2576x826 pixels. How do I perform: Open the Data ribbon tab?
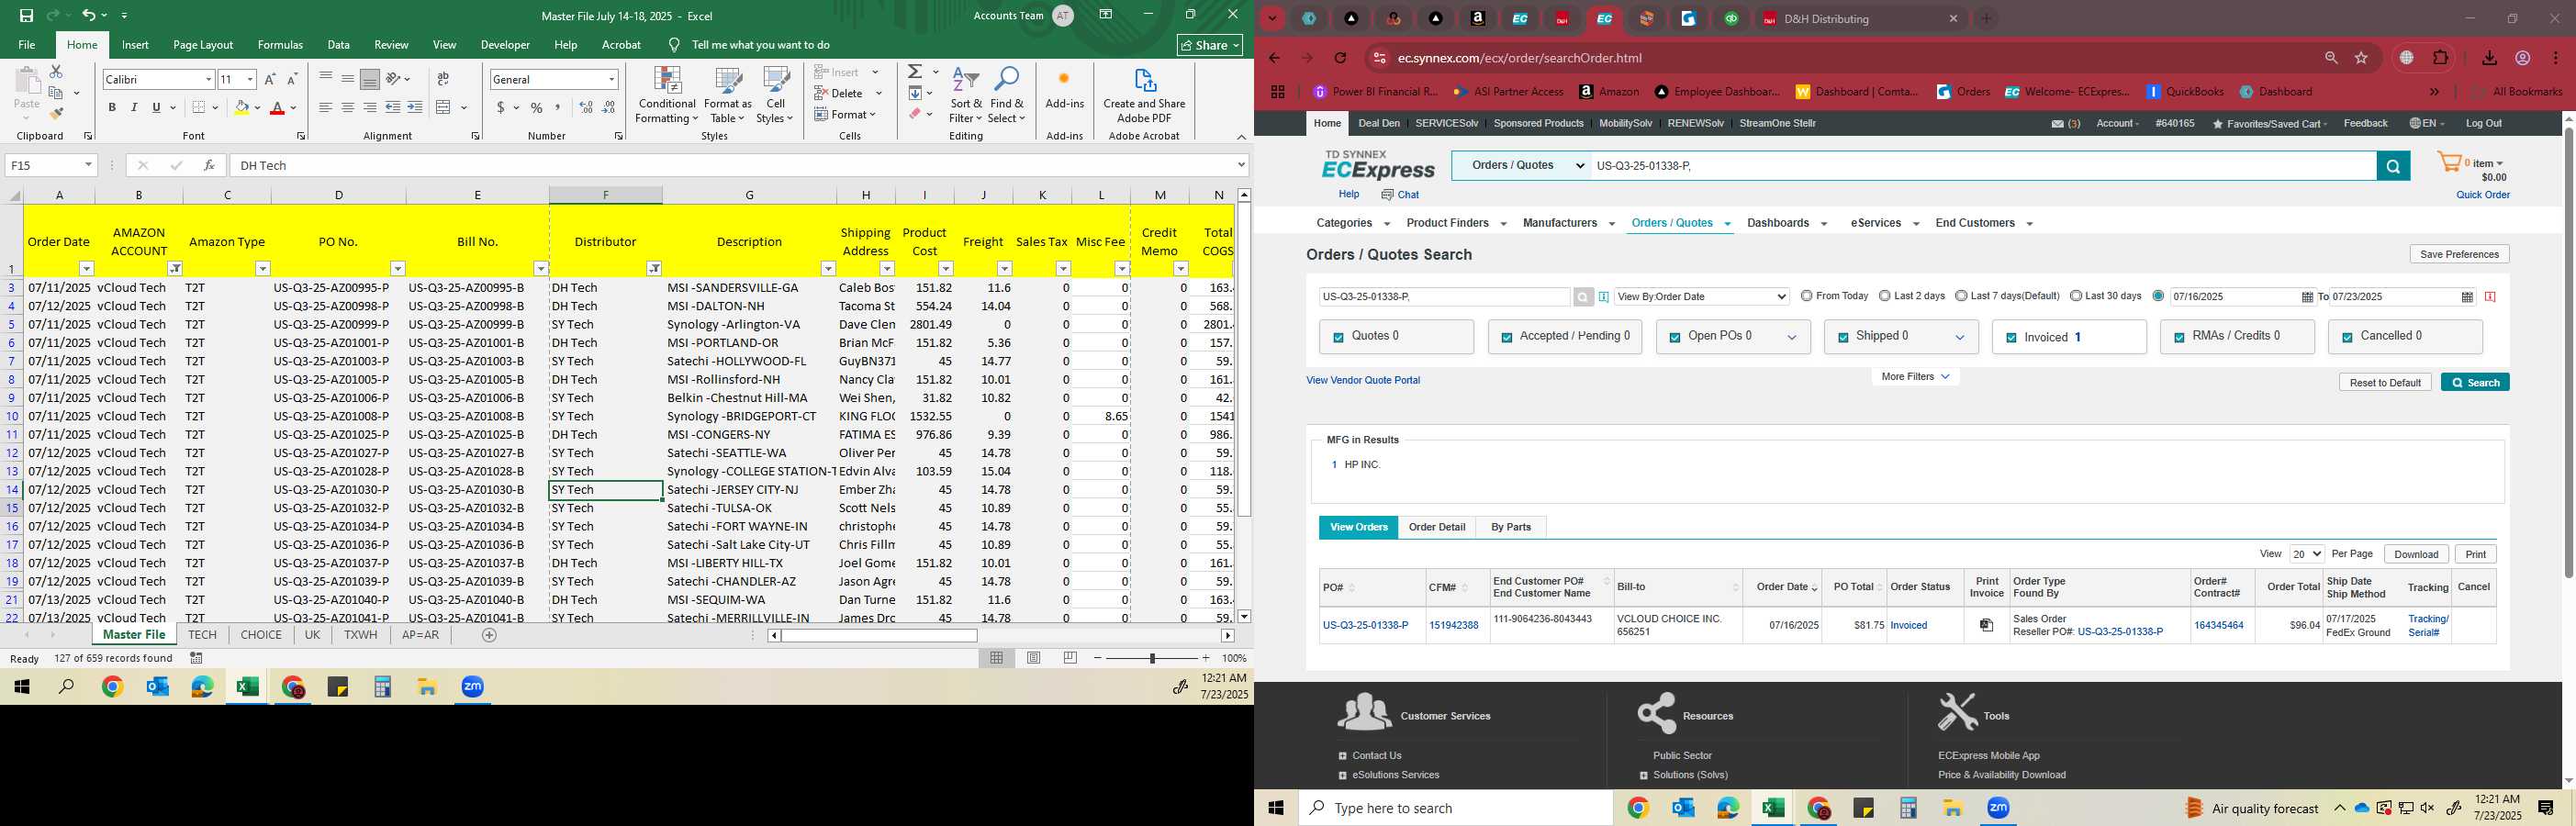point(339,45)
